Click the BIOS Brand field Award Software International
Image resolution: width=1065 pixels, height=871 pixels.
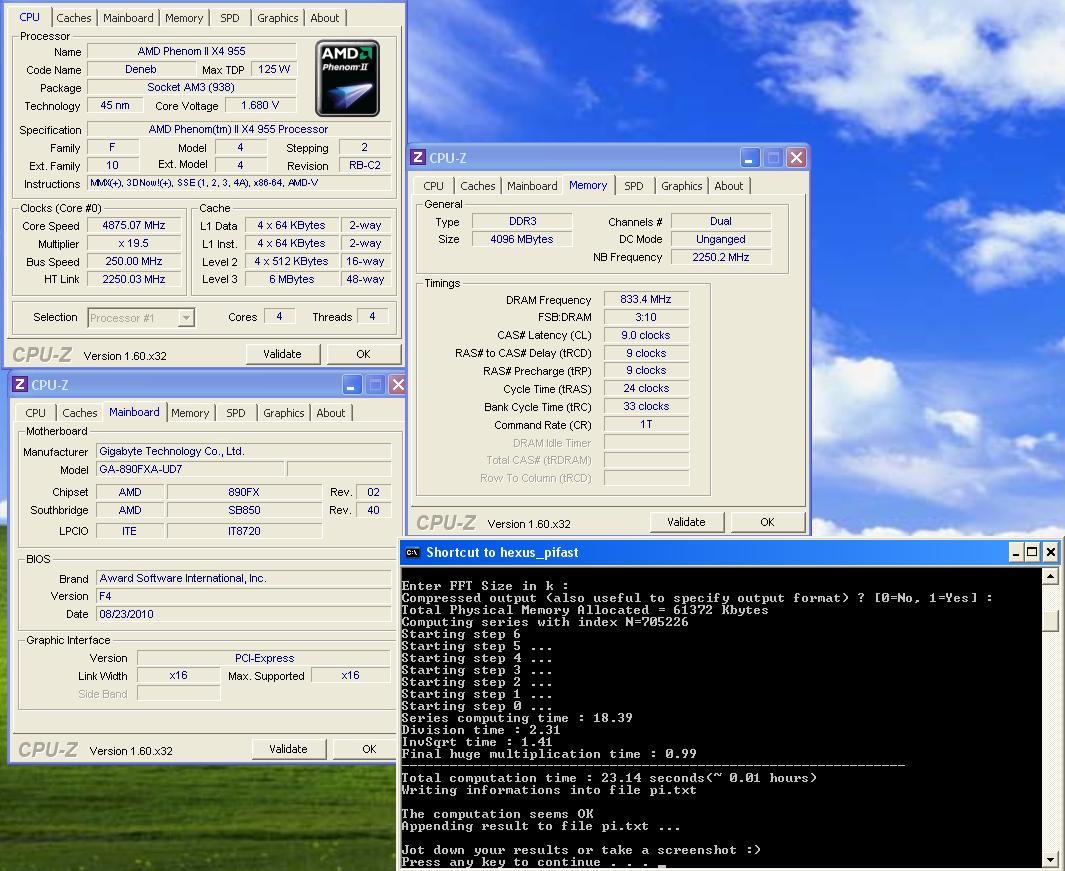(x=244, y=578)
